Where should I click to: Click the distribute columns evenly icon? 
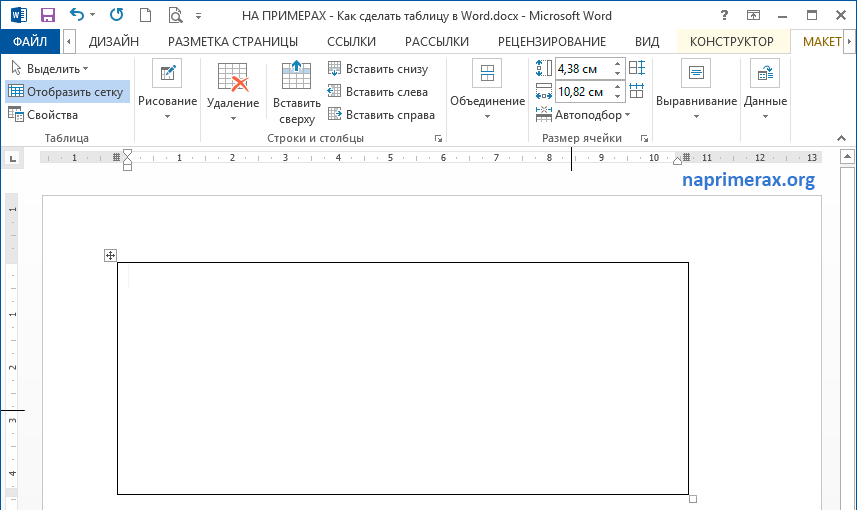click(637, 91)
